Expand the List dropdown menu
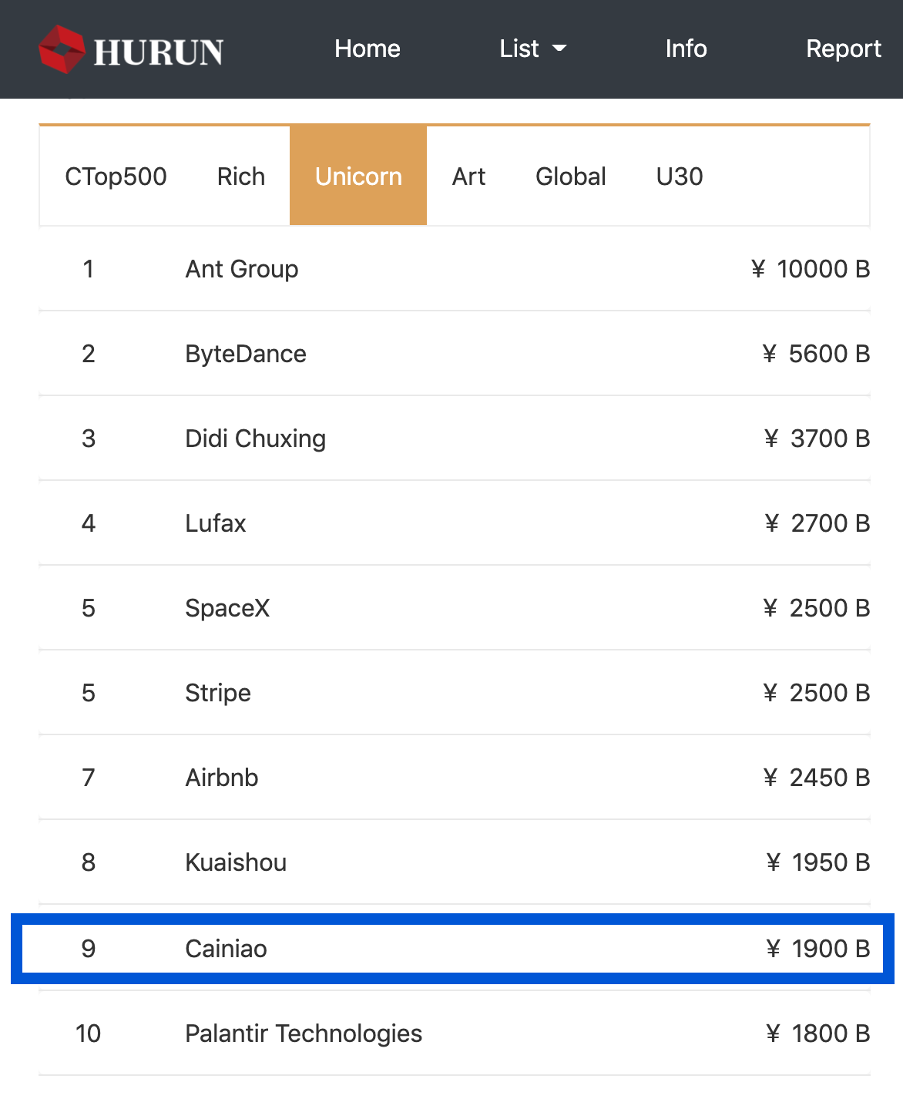 [532, 48]
